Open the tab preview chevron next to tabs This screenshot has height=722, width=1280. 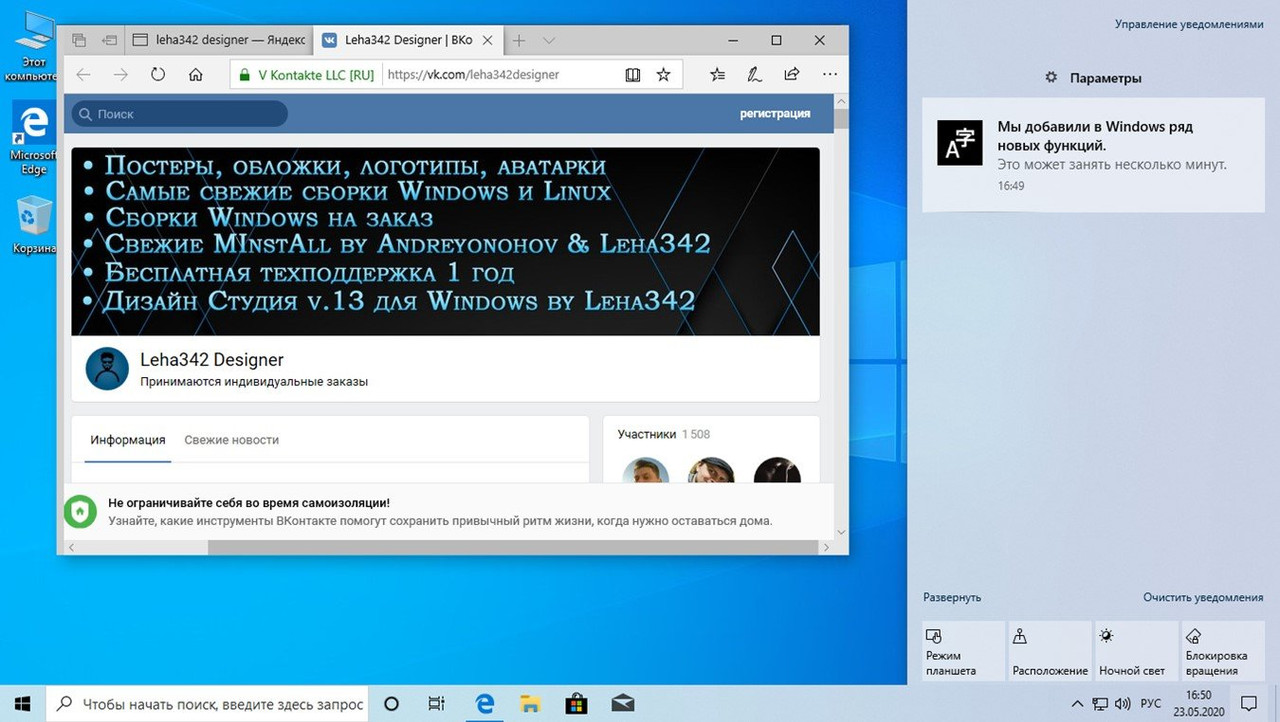click(546, 40)
